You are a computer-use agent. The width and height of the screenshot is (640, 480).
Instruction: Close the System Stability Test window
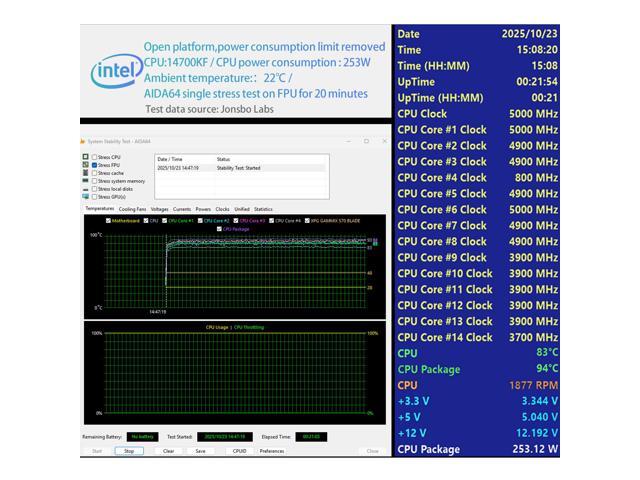(x=384, y=141)
